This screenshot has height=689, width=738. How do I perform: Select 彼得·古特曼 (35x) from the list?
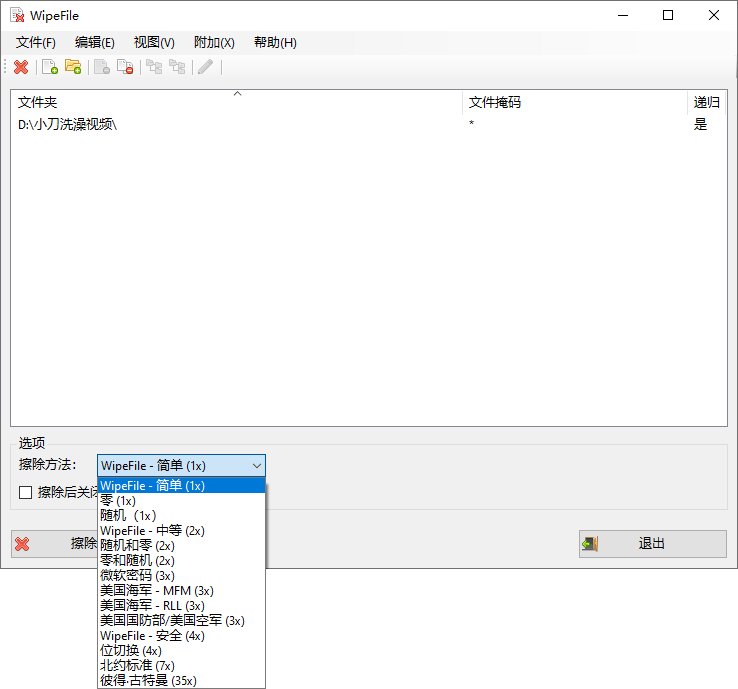tap(148, 680)
